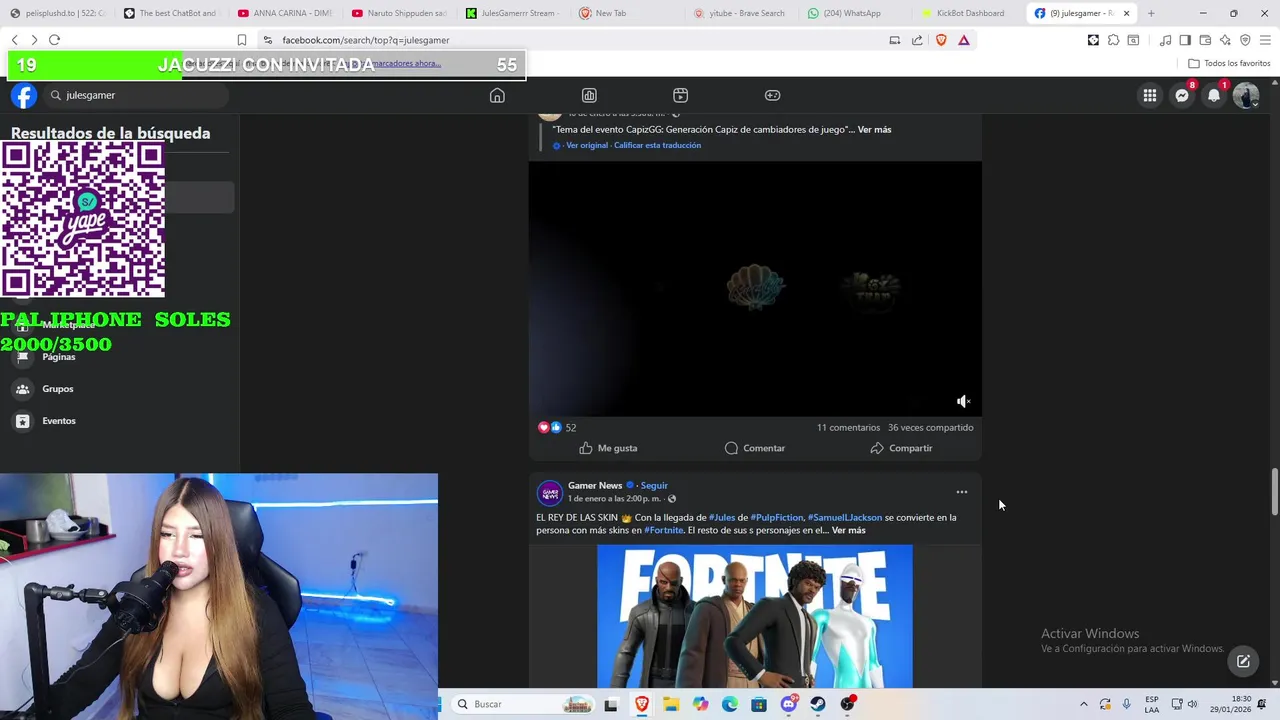The width and height of the screenshot is (1280, 720).
Task: Click the Facebook logo
Action: [24, 95]
